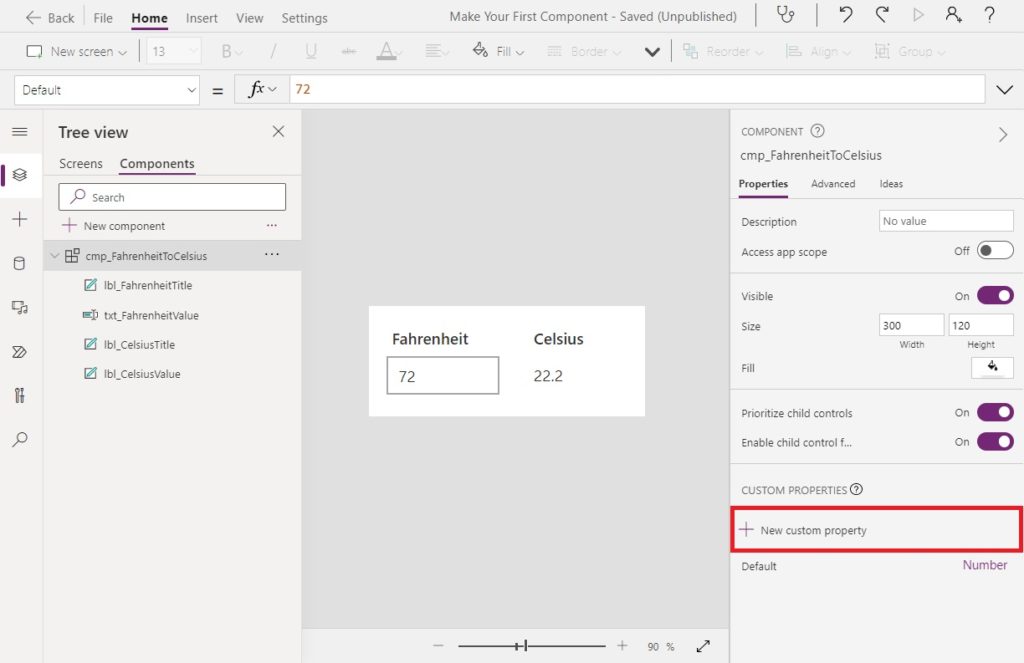Click the Fill color picker in Properties
Image resolution: width=1024 pixels, height=663 pixels.
pyautogui.click(x=992, y=368)
